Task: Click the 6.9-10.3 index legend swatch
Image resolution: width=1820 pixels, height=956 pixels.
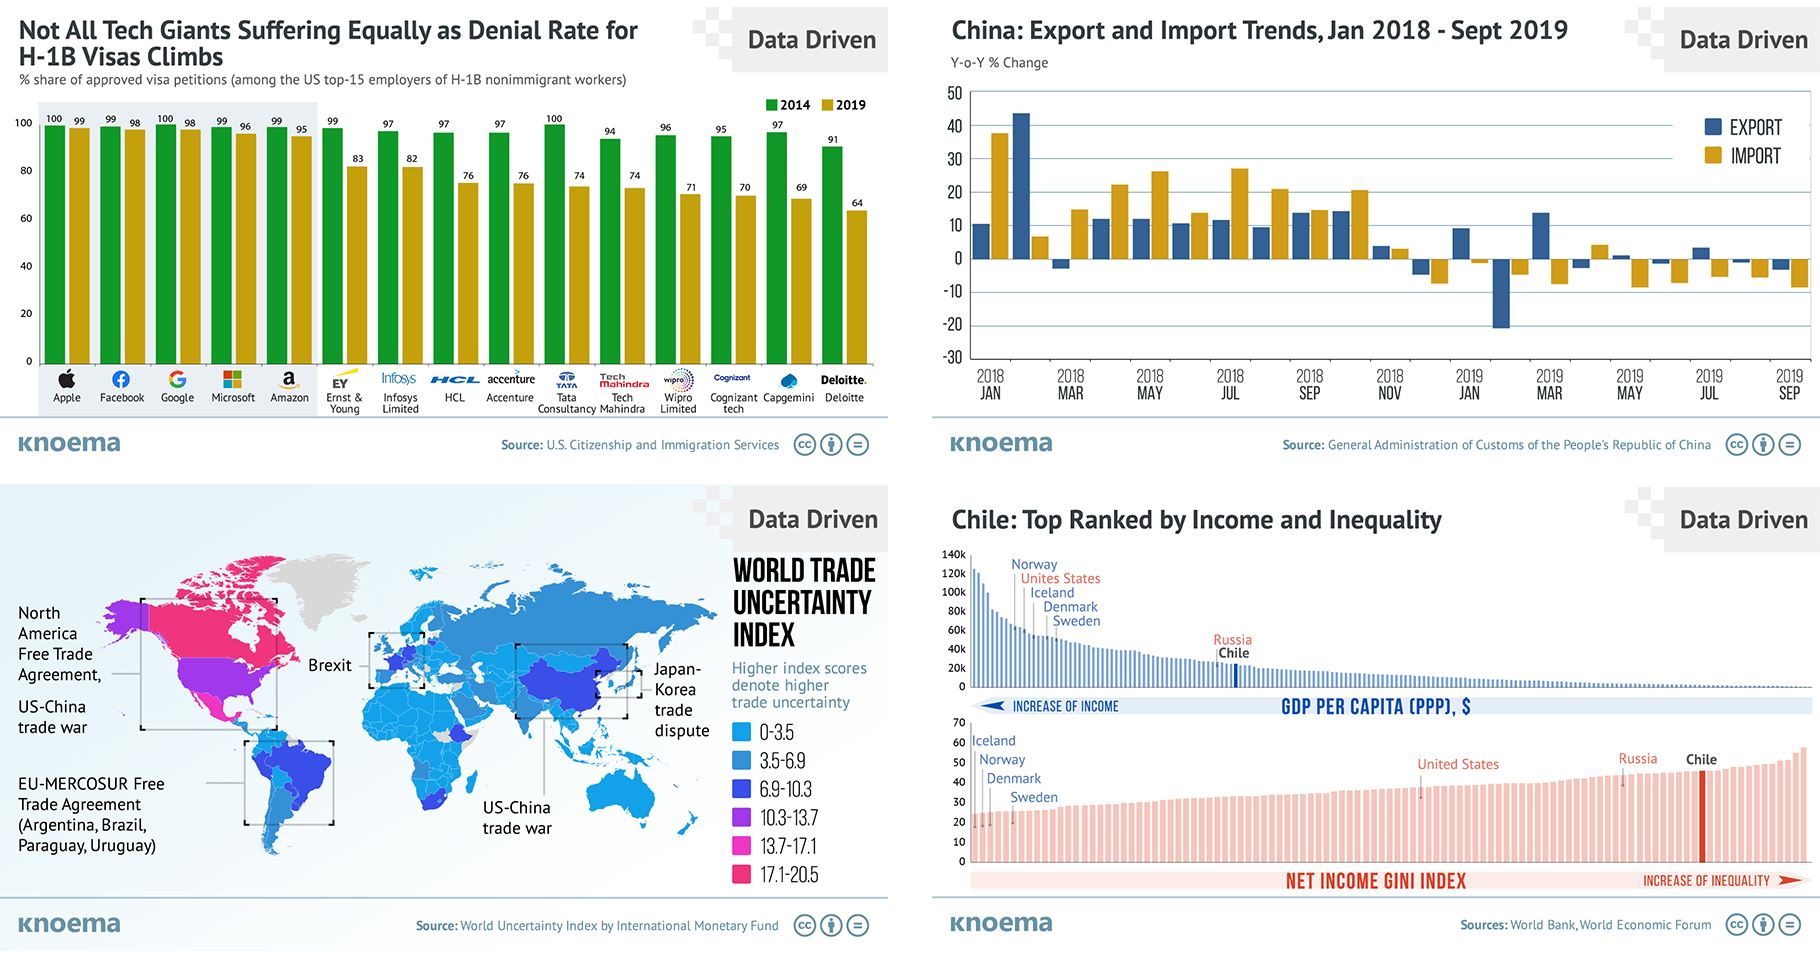Action: (x=742, y=789)
